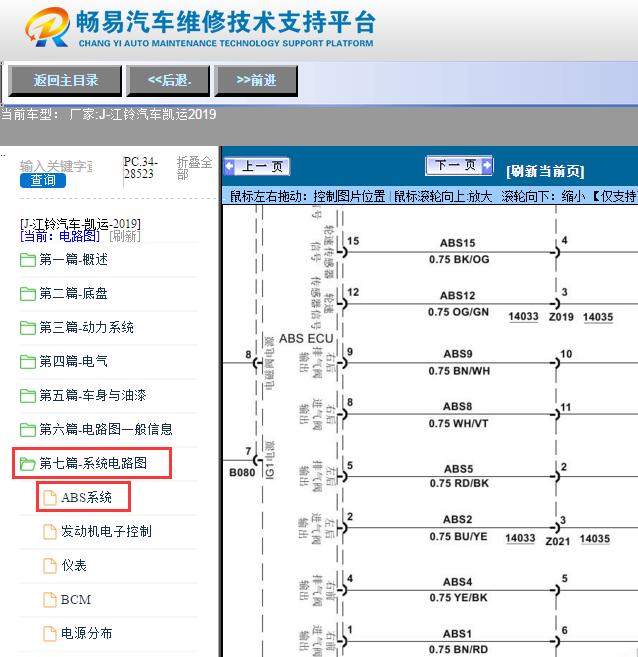Click the 折叠全部 collapse-all link
The width and height of the screenshot is (638, 657).
[194, 168]
